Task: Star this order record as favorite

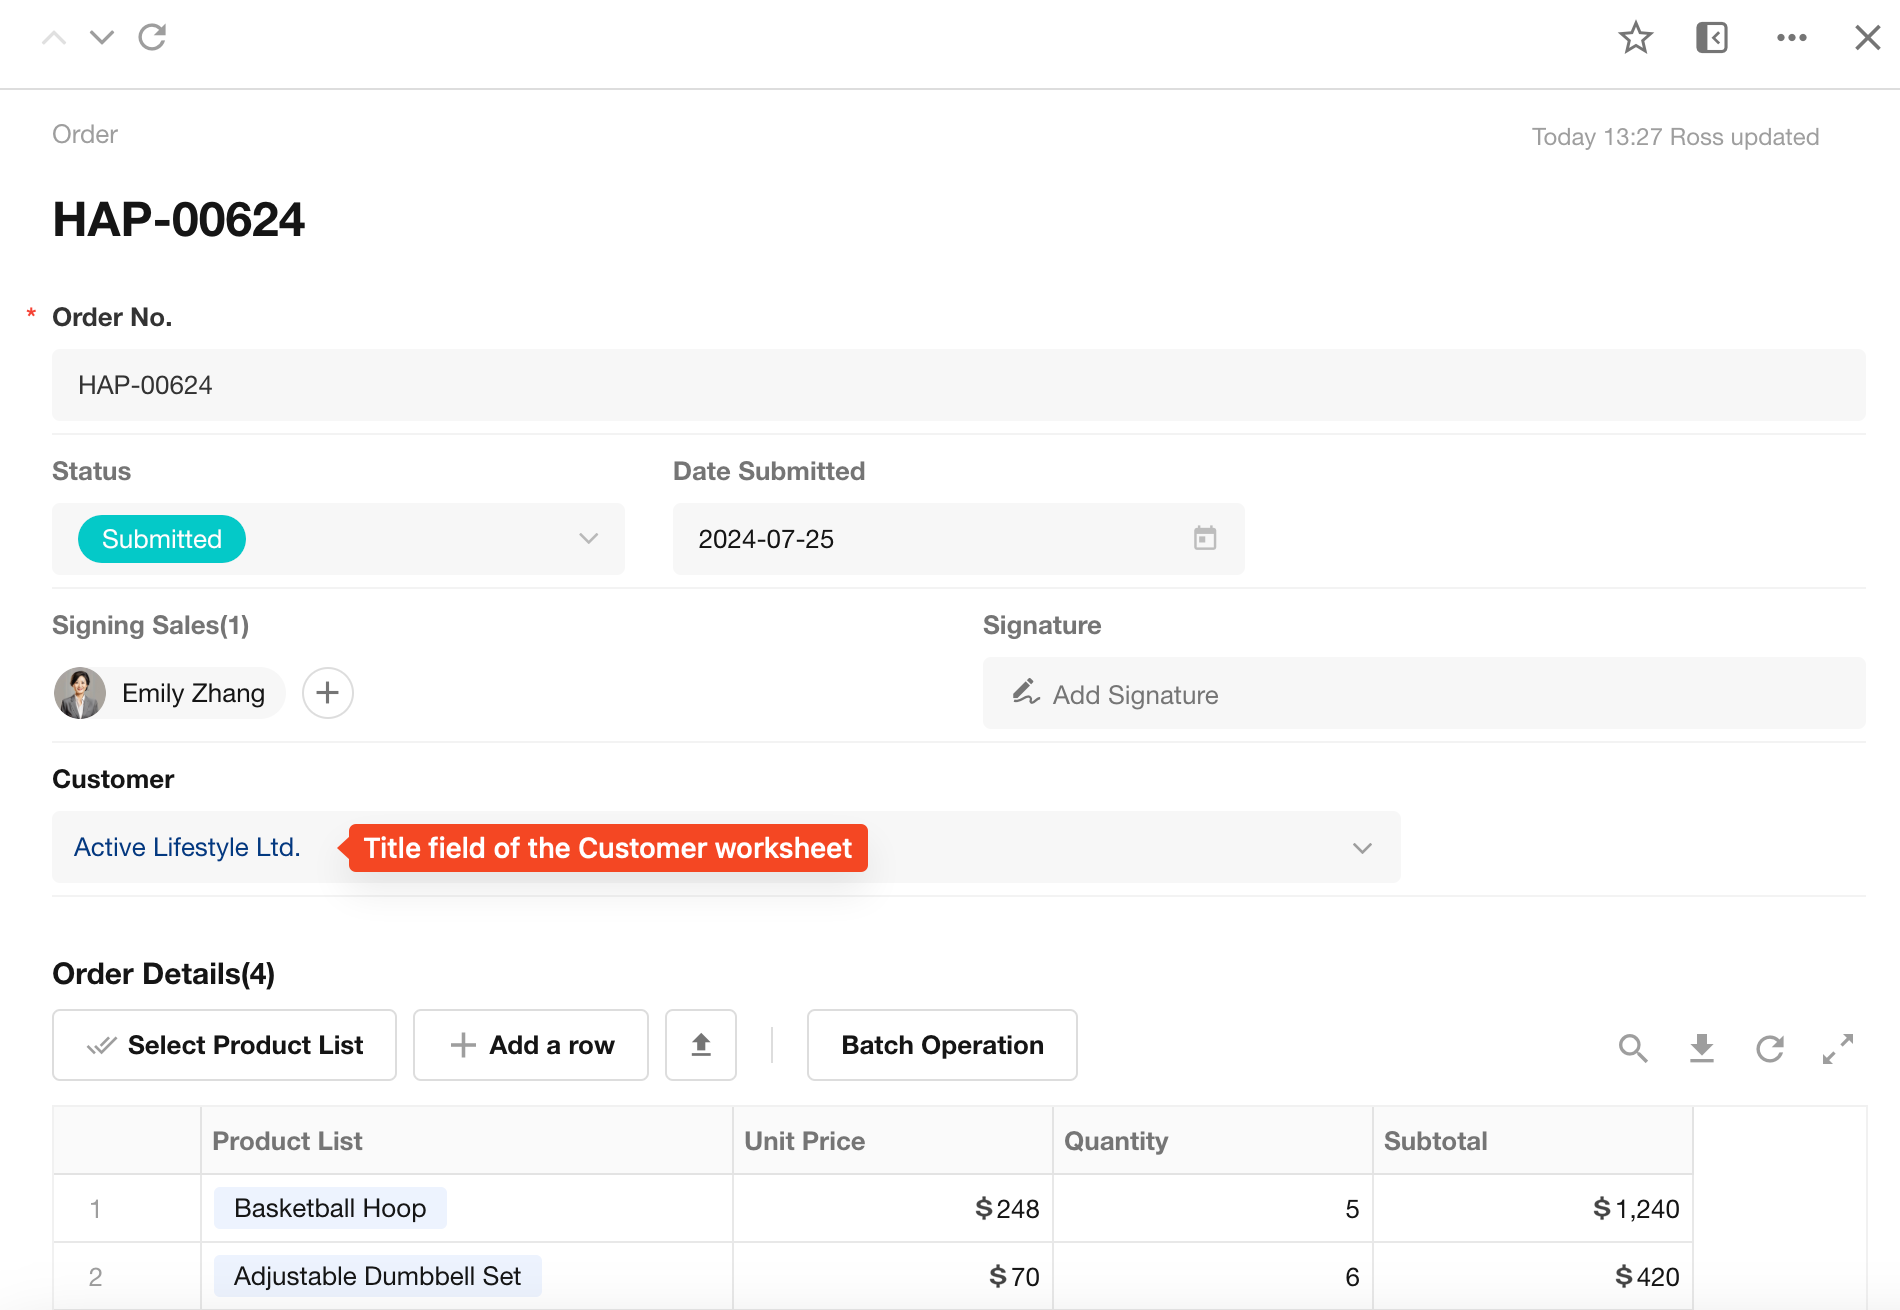Action: click(1635, 38)
